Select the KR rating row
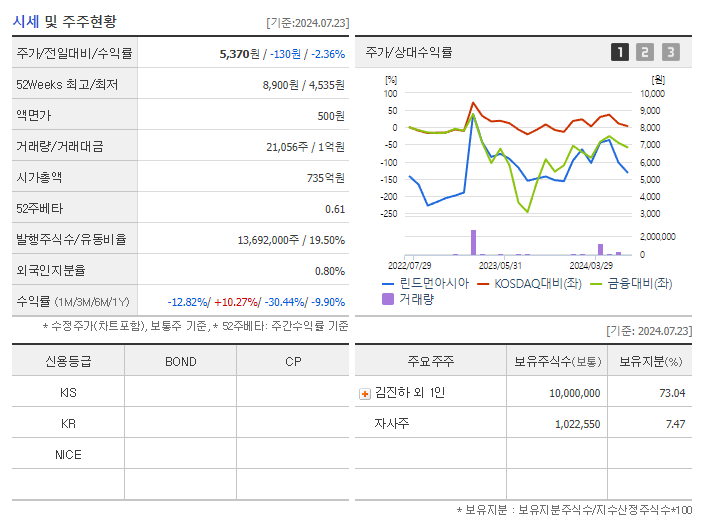The height and width of the screenshot is (525, 702). [180, 423]
